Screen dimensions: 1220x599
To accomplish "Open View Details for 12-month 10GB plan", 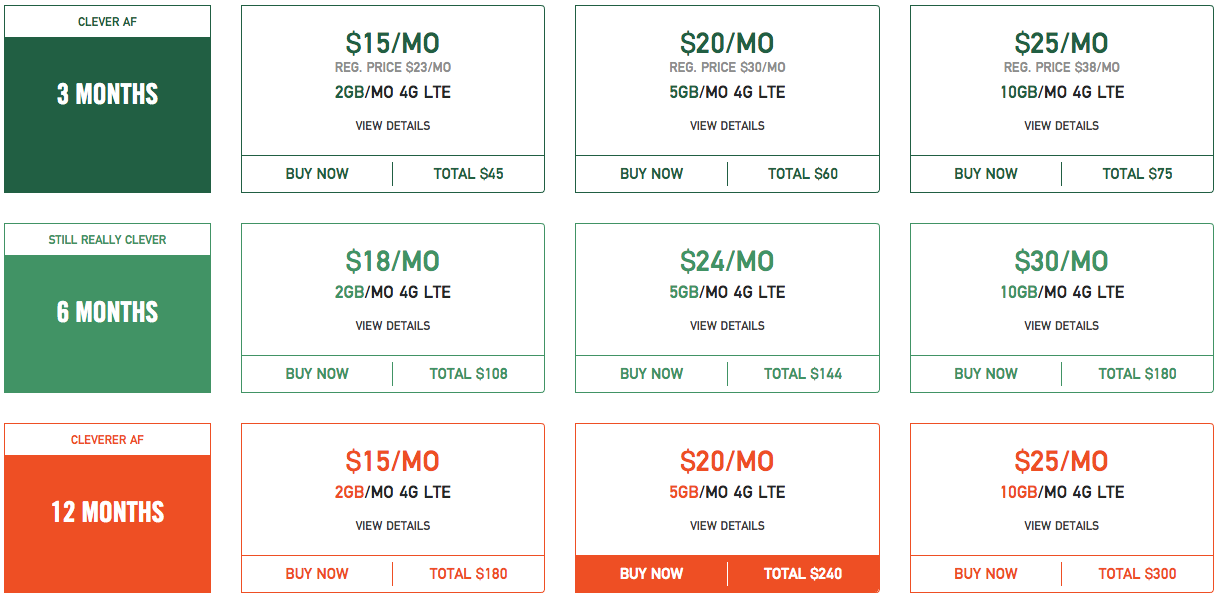I will 1062,526.
